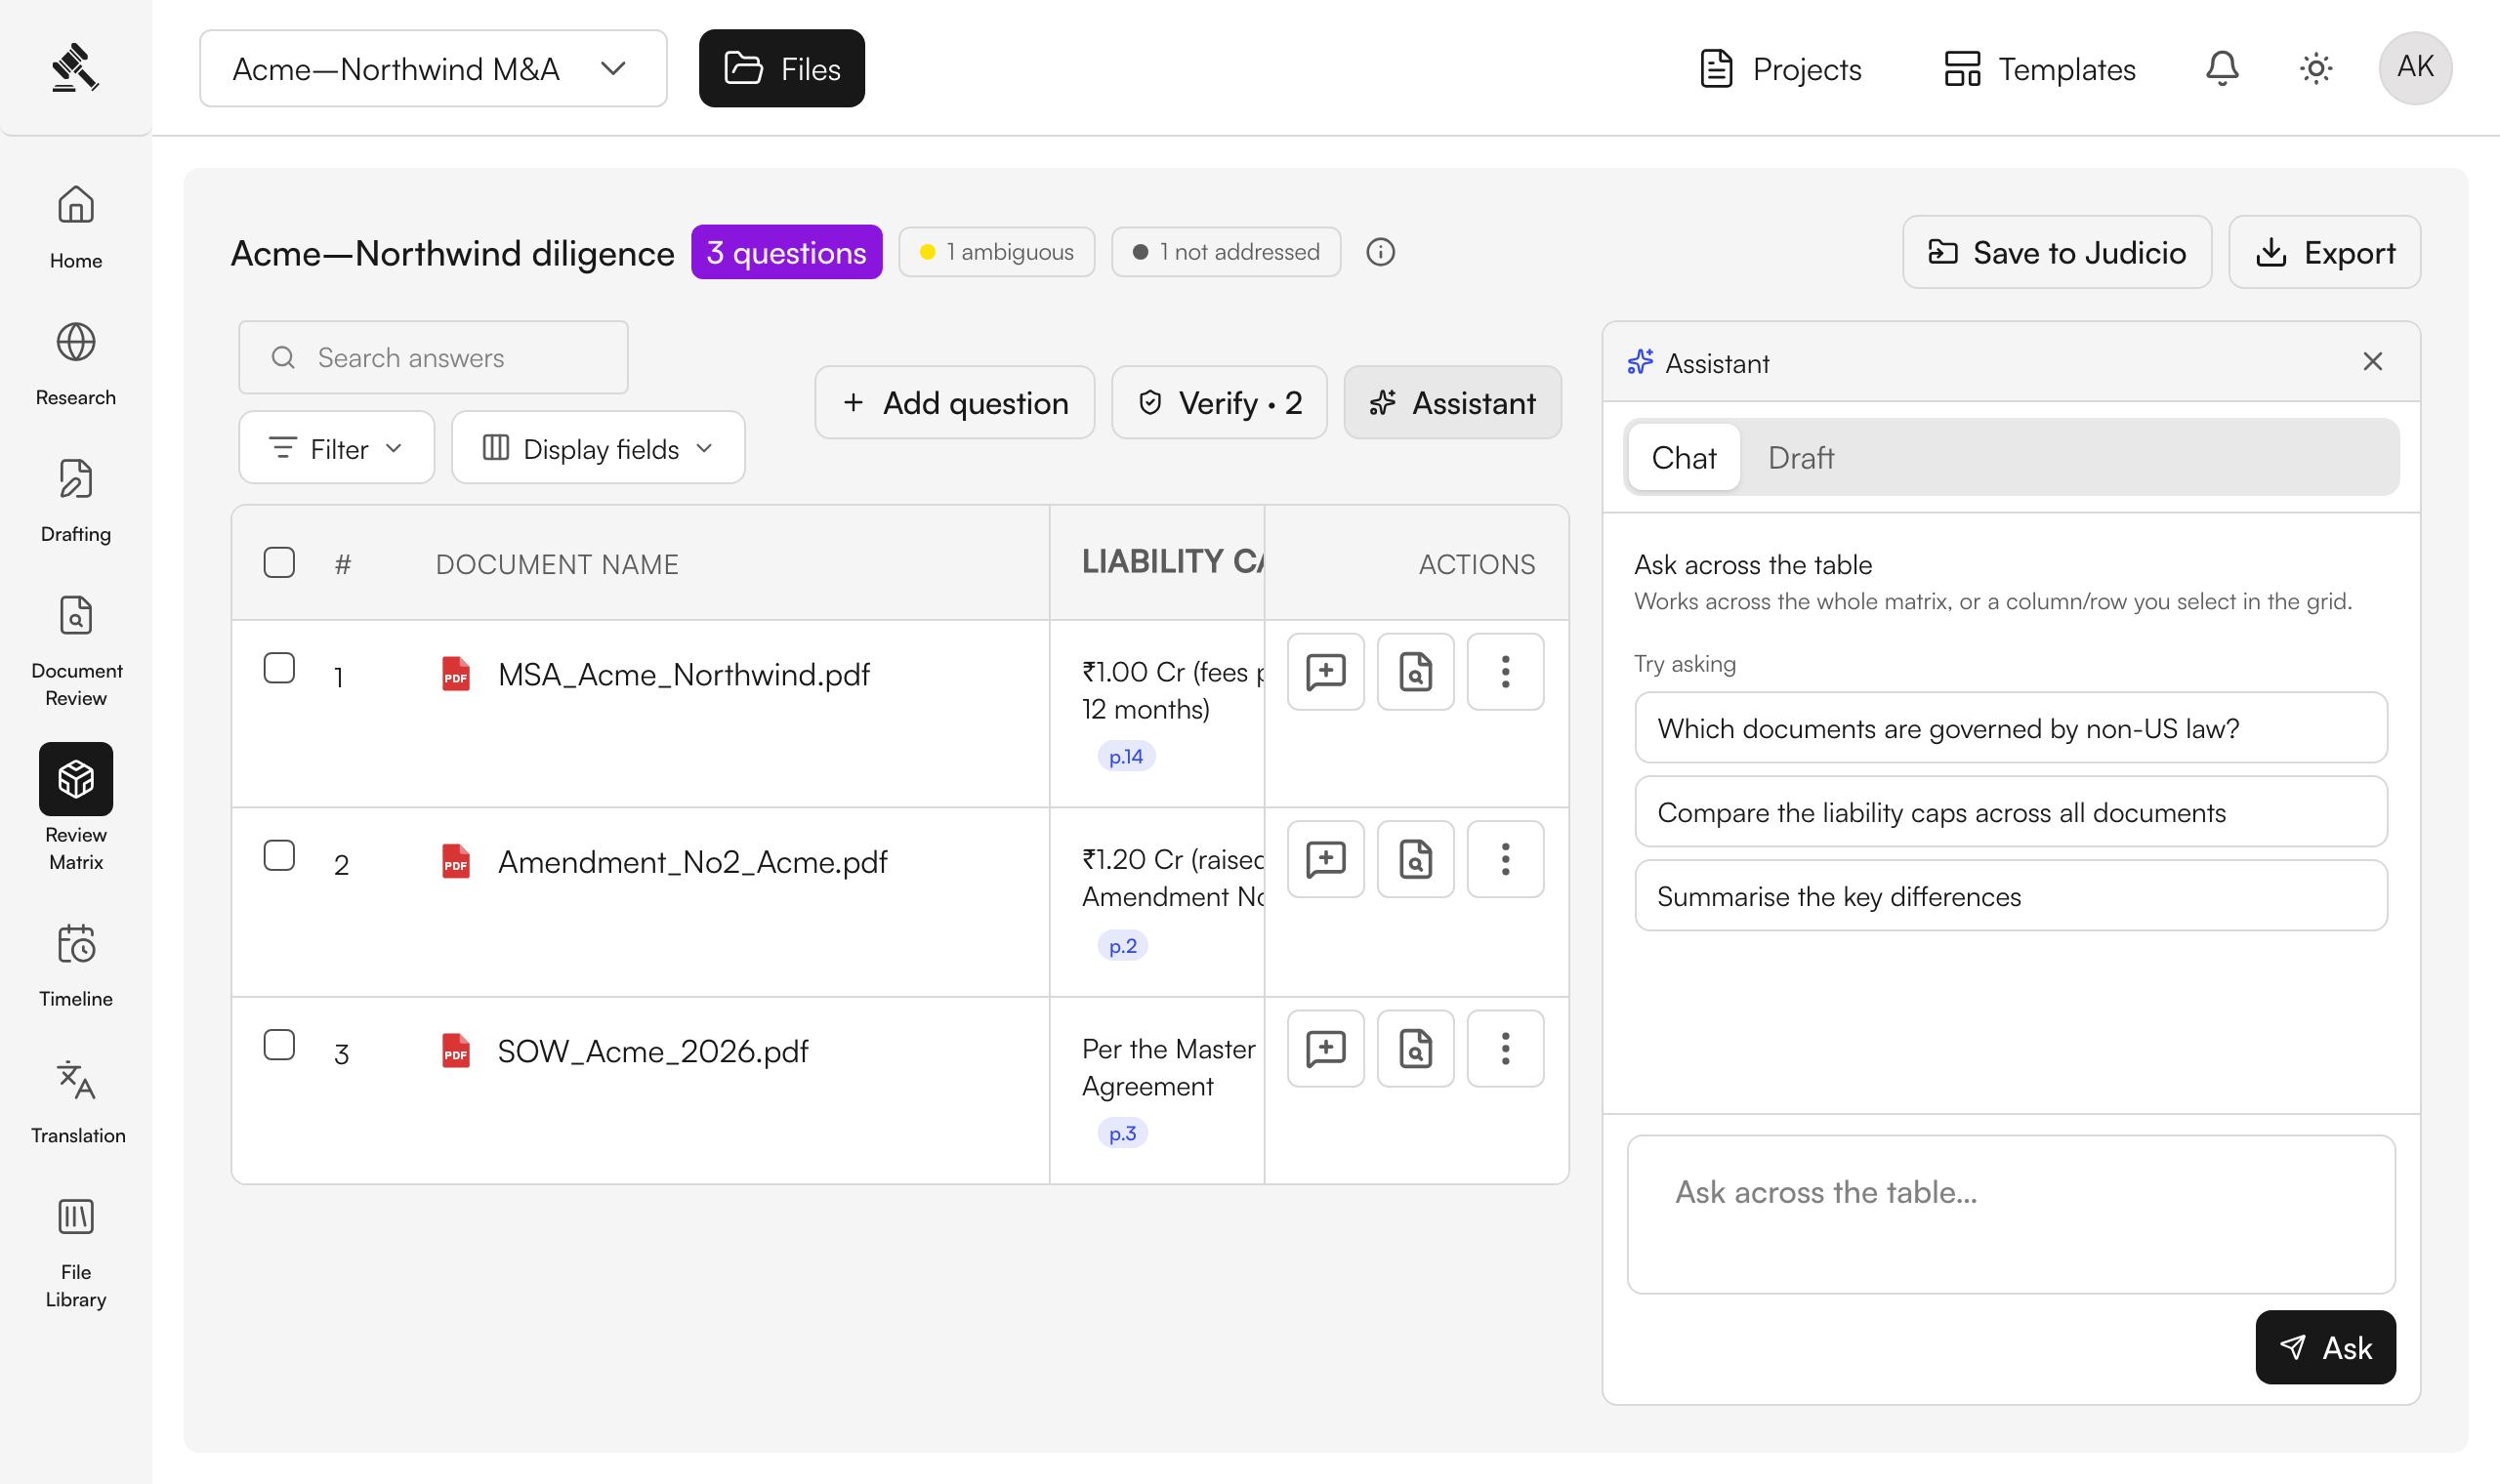The width and height of the screenshot is (2500, 1484).
Task: Click the 1 ambiguous chip
Action: [x=996, y=252]
